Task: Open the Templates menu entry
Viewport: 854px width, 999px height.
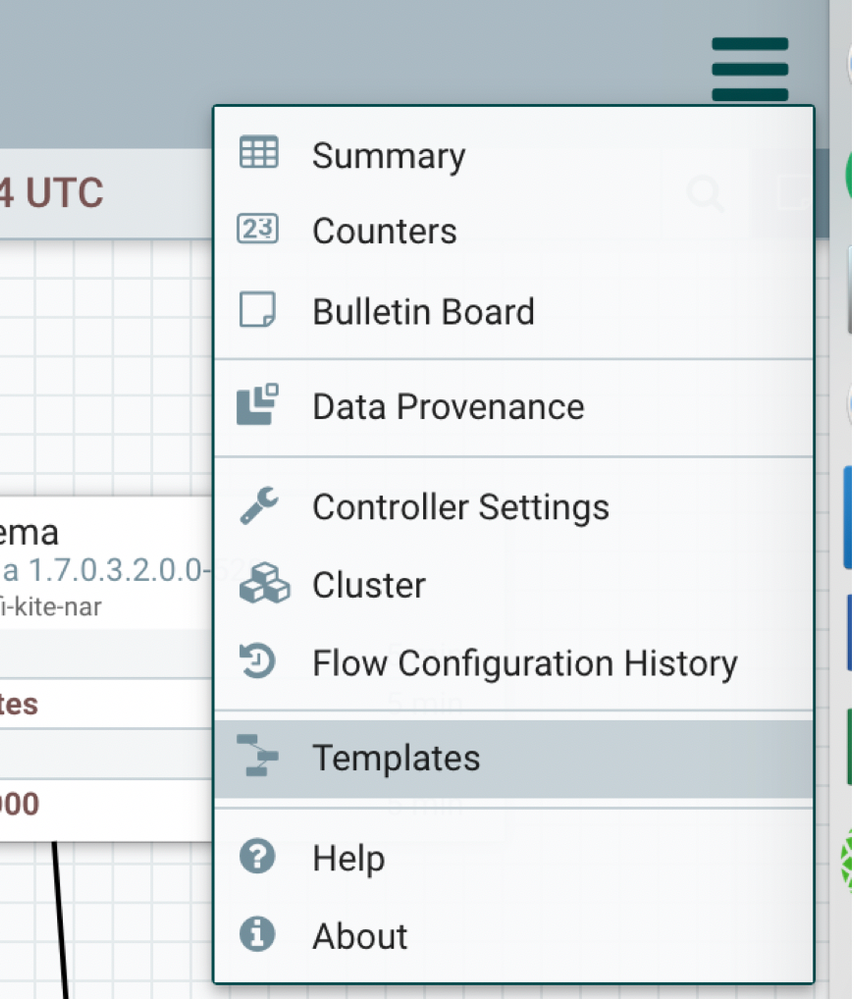Action: (x=396, y=758)
